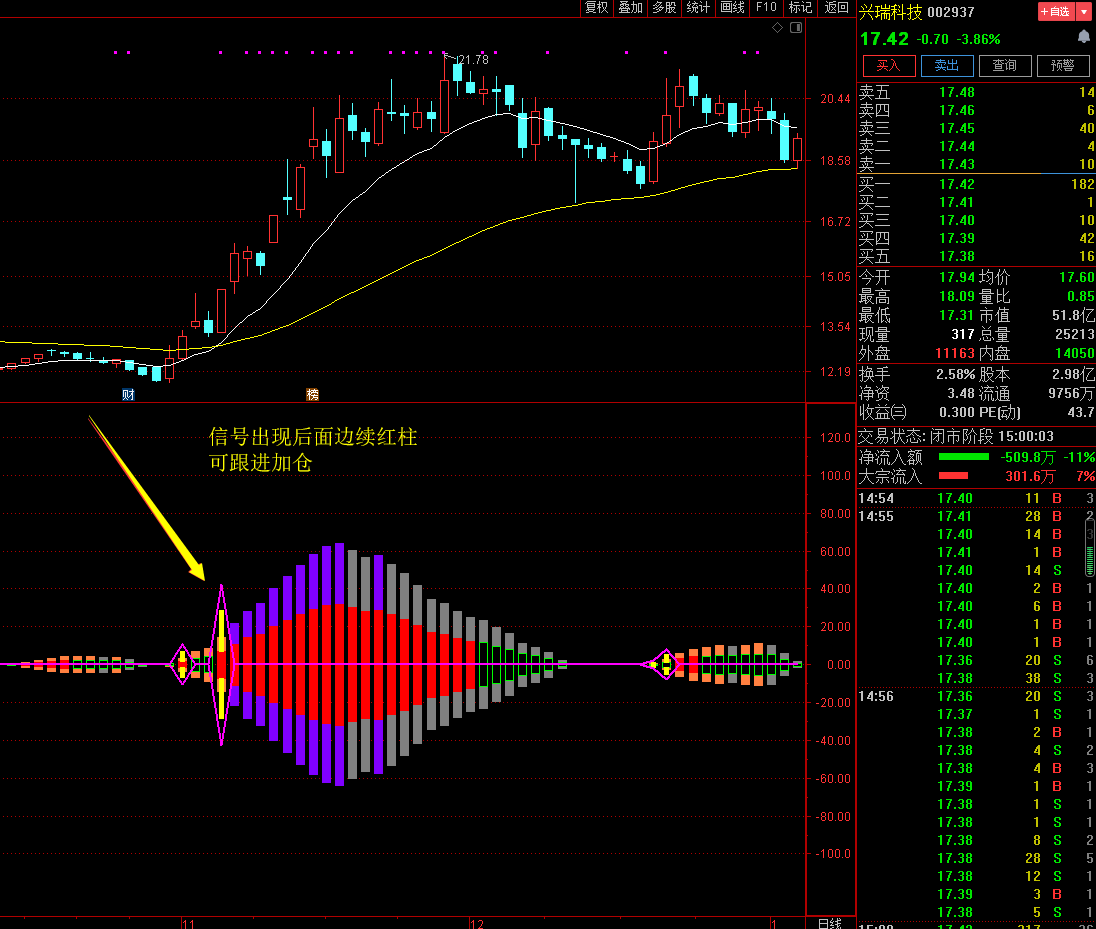Open the 自选 dropdown arrow

(1084, 12)
